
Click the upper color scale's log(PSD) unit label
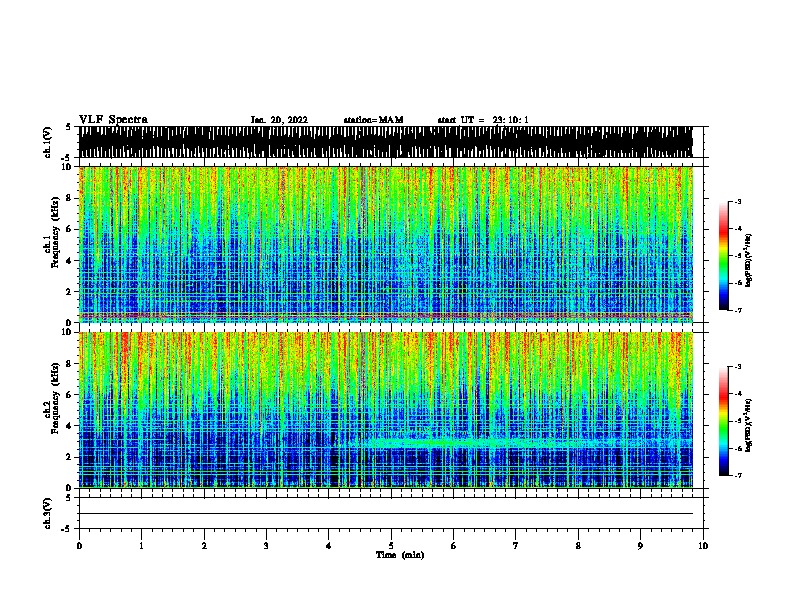[748, 260]
